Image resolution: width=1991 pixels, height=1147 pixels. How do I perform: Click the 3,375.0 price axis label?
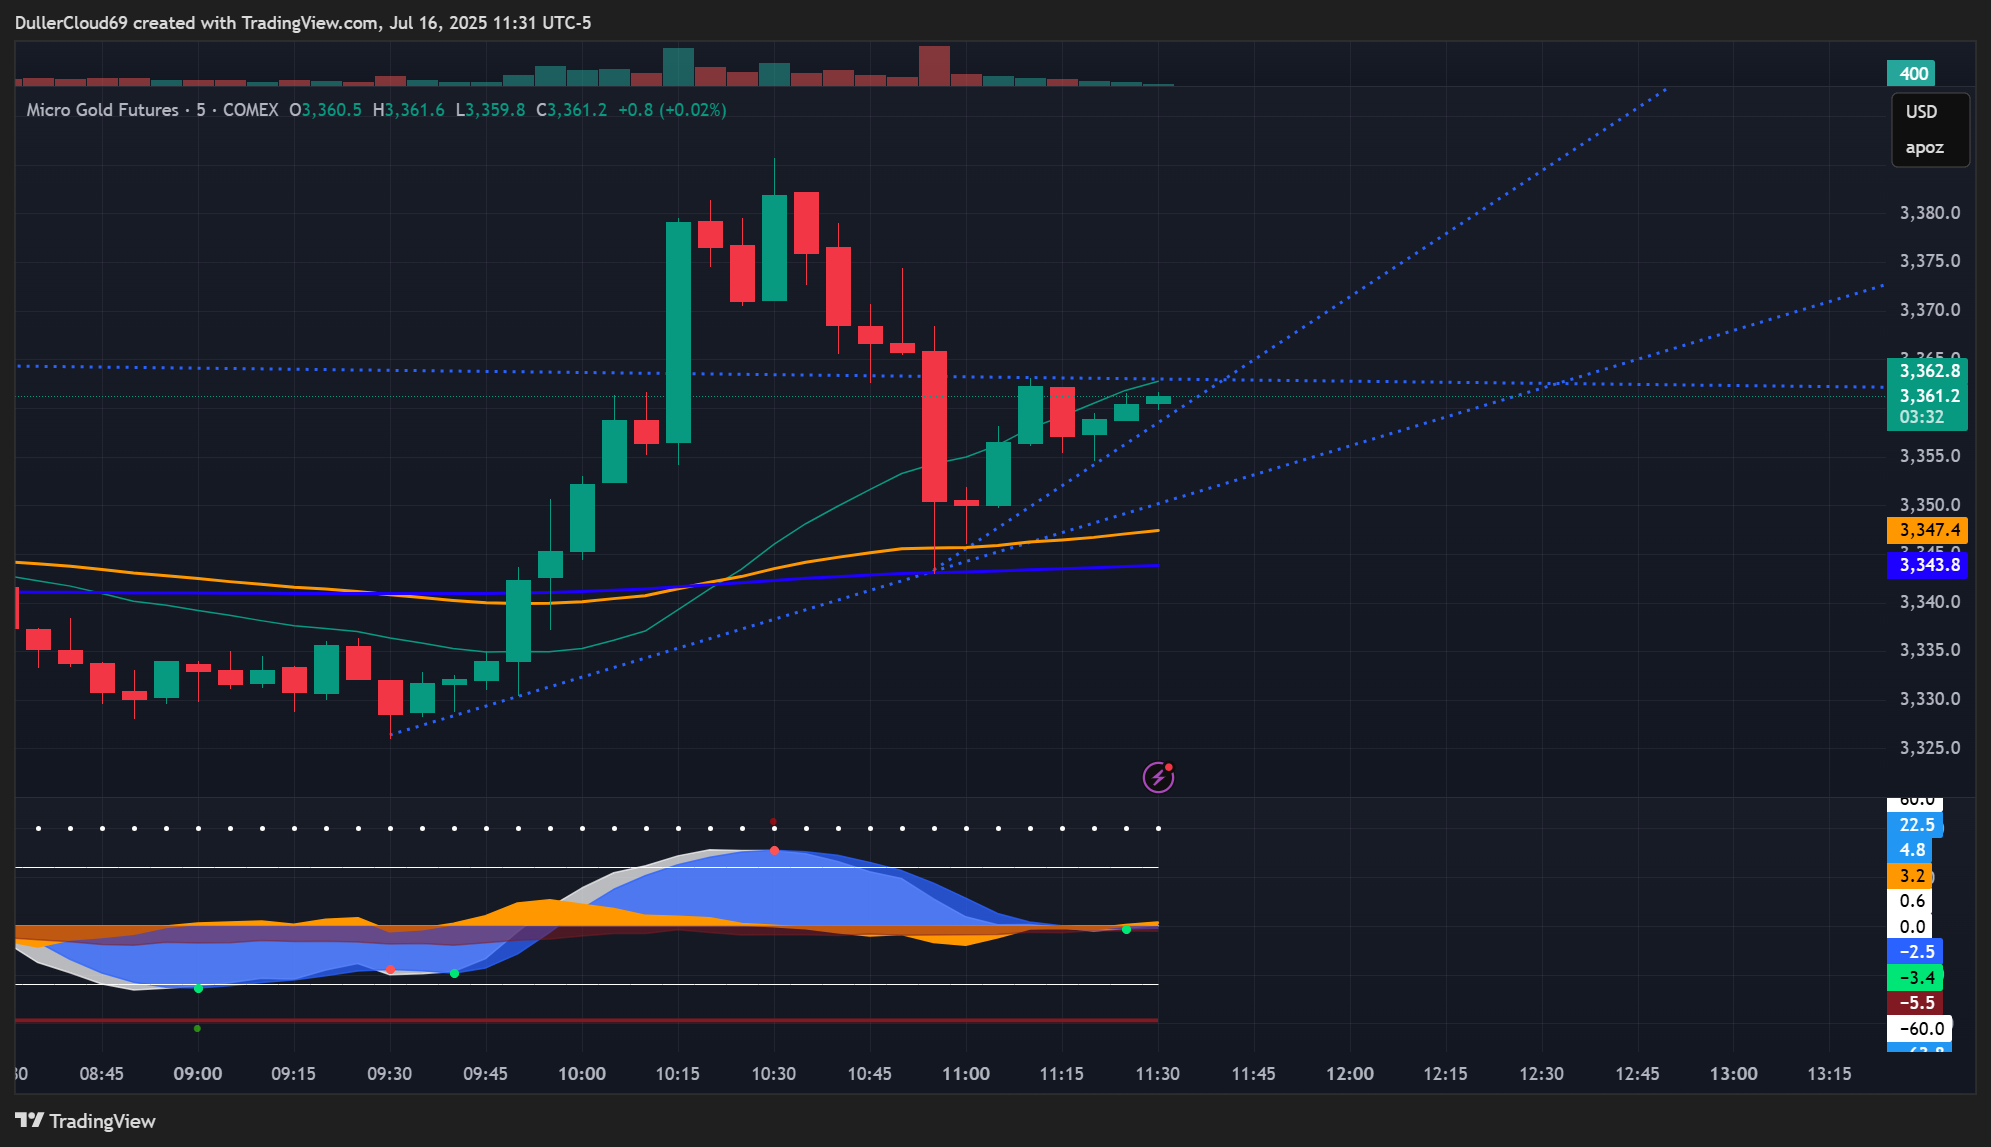pyautogui.click(x=1930, y=261)
